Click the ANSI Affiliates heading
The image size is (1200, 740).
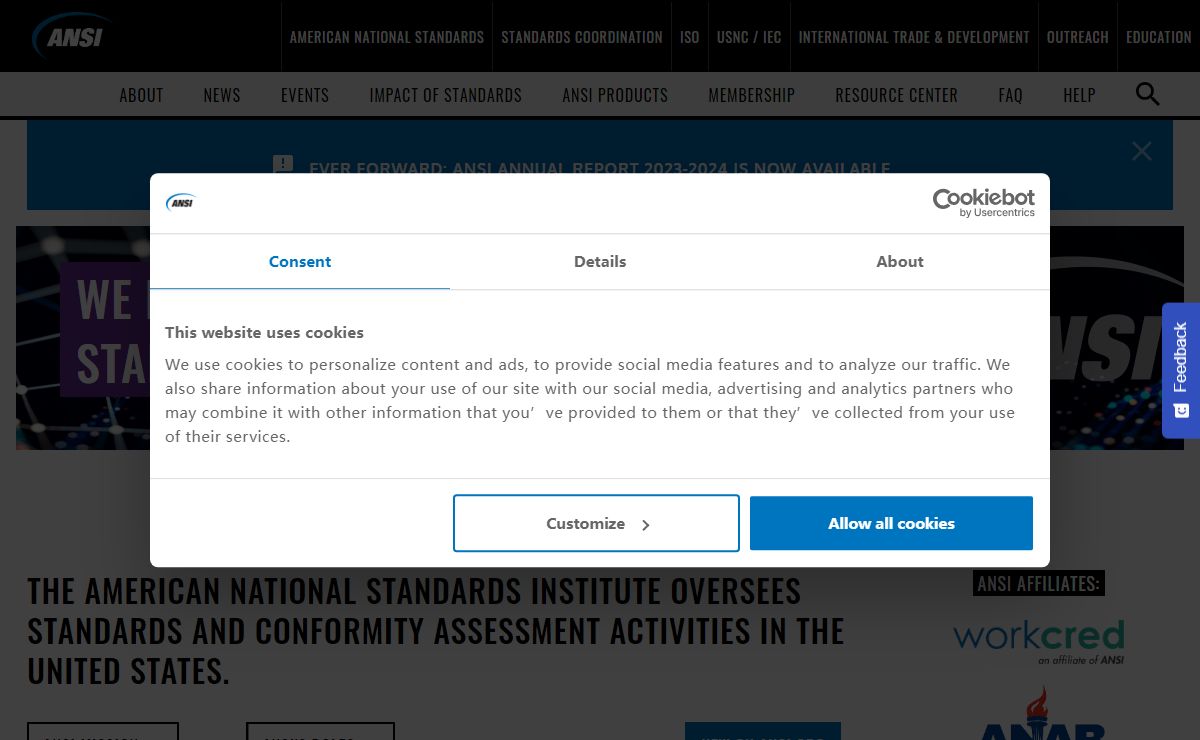tap(1039, 583)
